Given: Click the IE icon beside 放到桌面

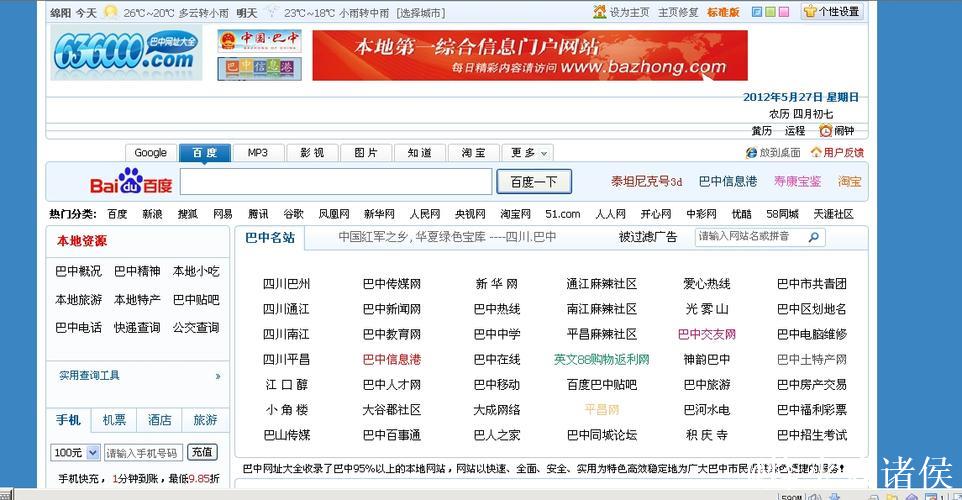Looking at the screenshot, I should tap(751, 153).
